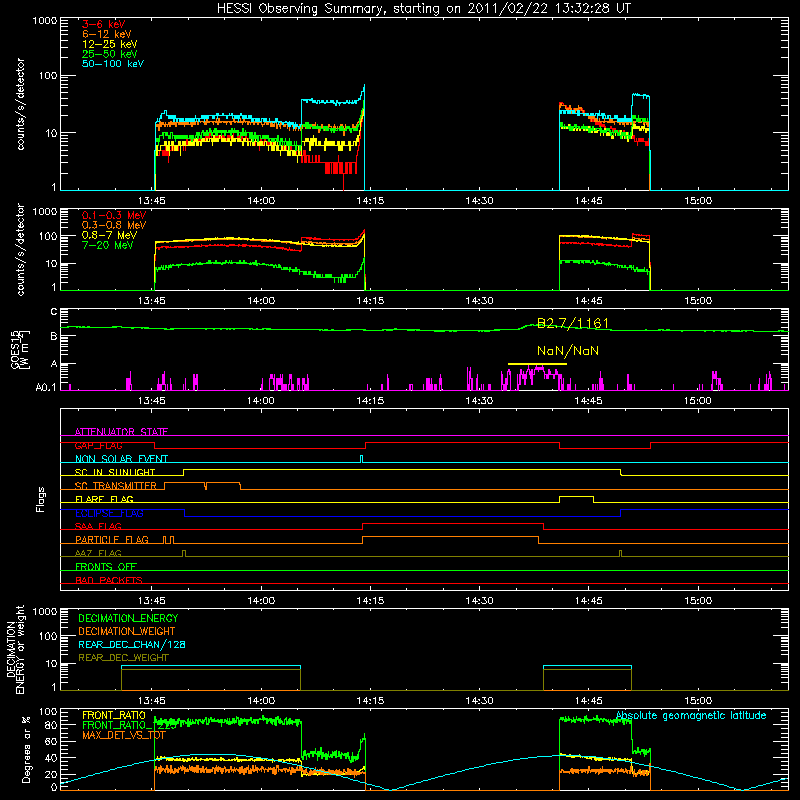Click the raised FLARE_FLAG pulse near 14:45
The image size is (800, 800).
[x=577, y=497]
